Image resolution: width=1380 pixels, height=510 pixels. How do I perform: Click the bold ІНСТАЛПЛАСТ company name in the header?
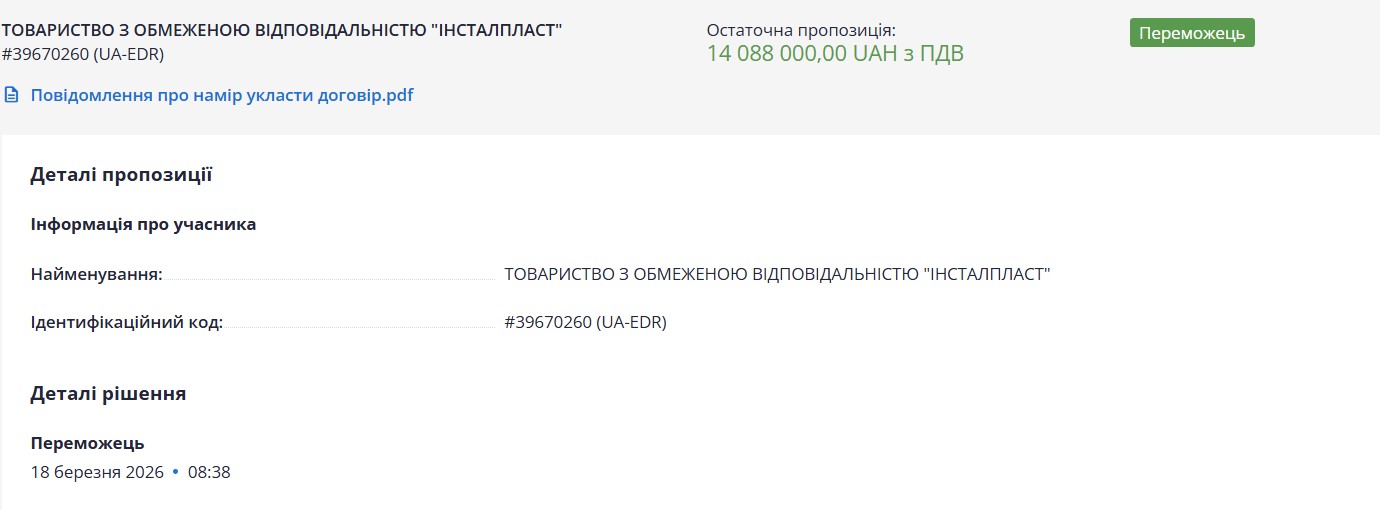[x=282, y=30]
